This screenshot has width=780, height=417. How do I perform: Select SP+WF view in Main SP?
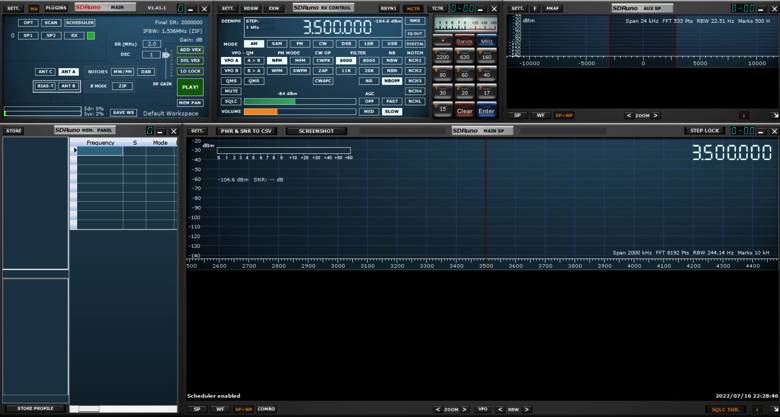(243, 409)
